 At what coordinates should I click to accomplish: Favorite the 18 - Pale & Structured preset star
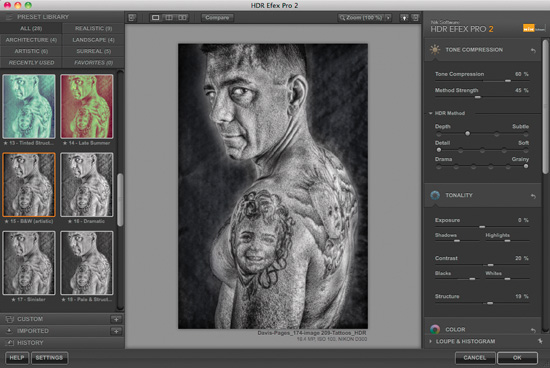tap(63, 300)
